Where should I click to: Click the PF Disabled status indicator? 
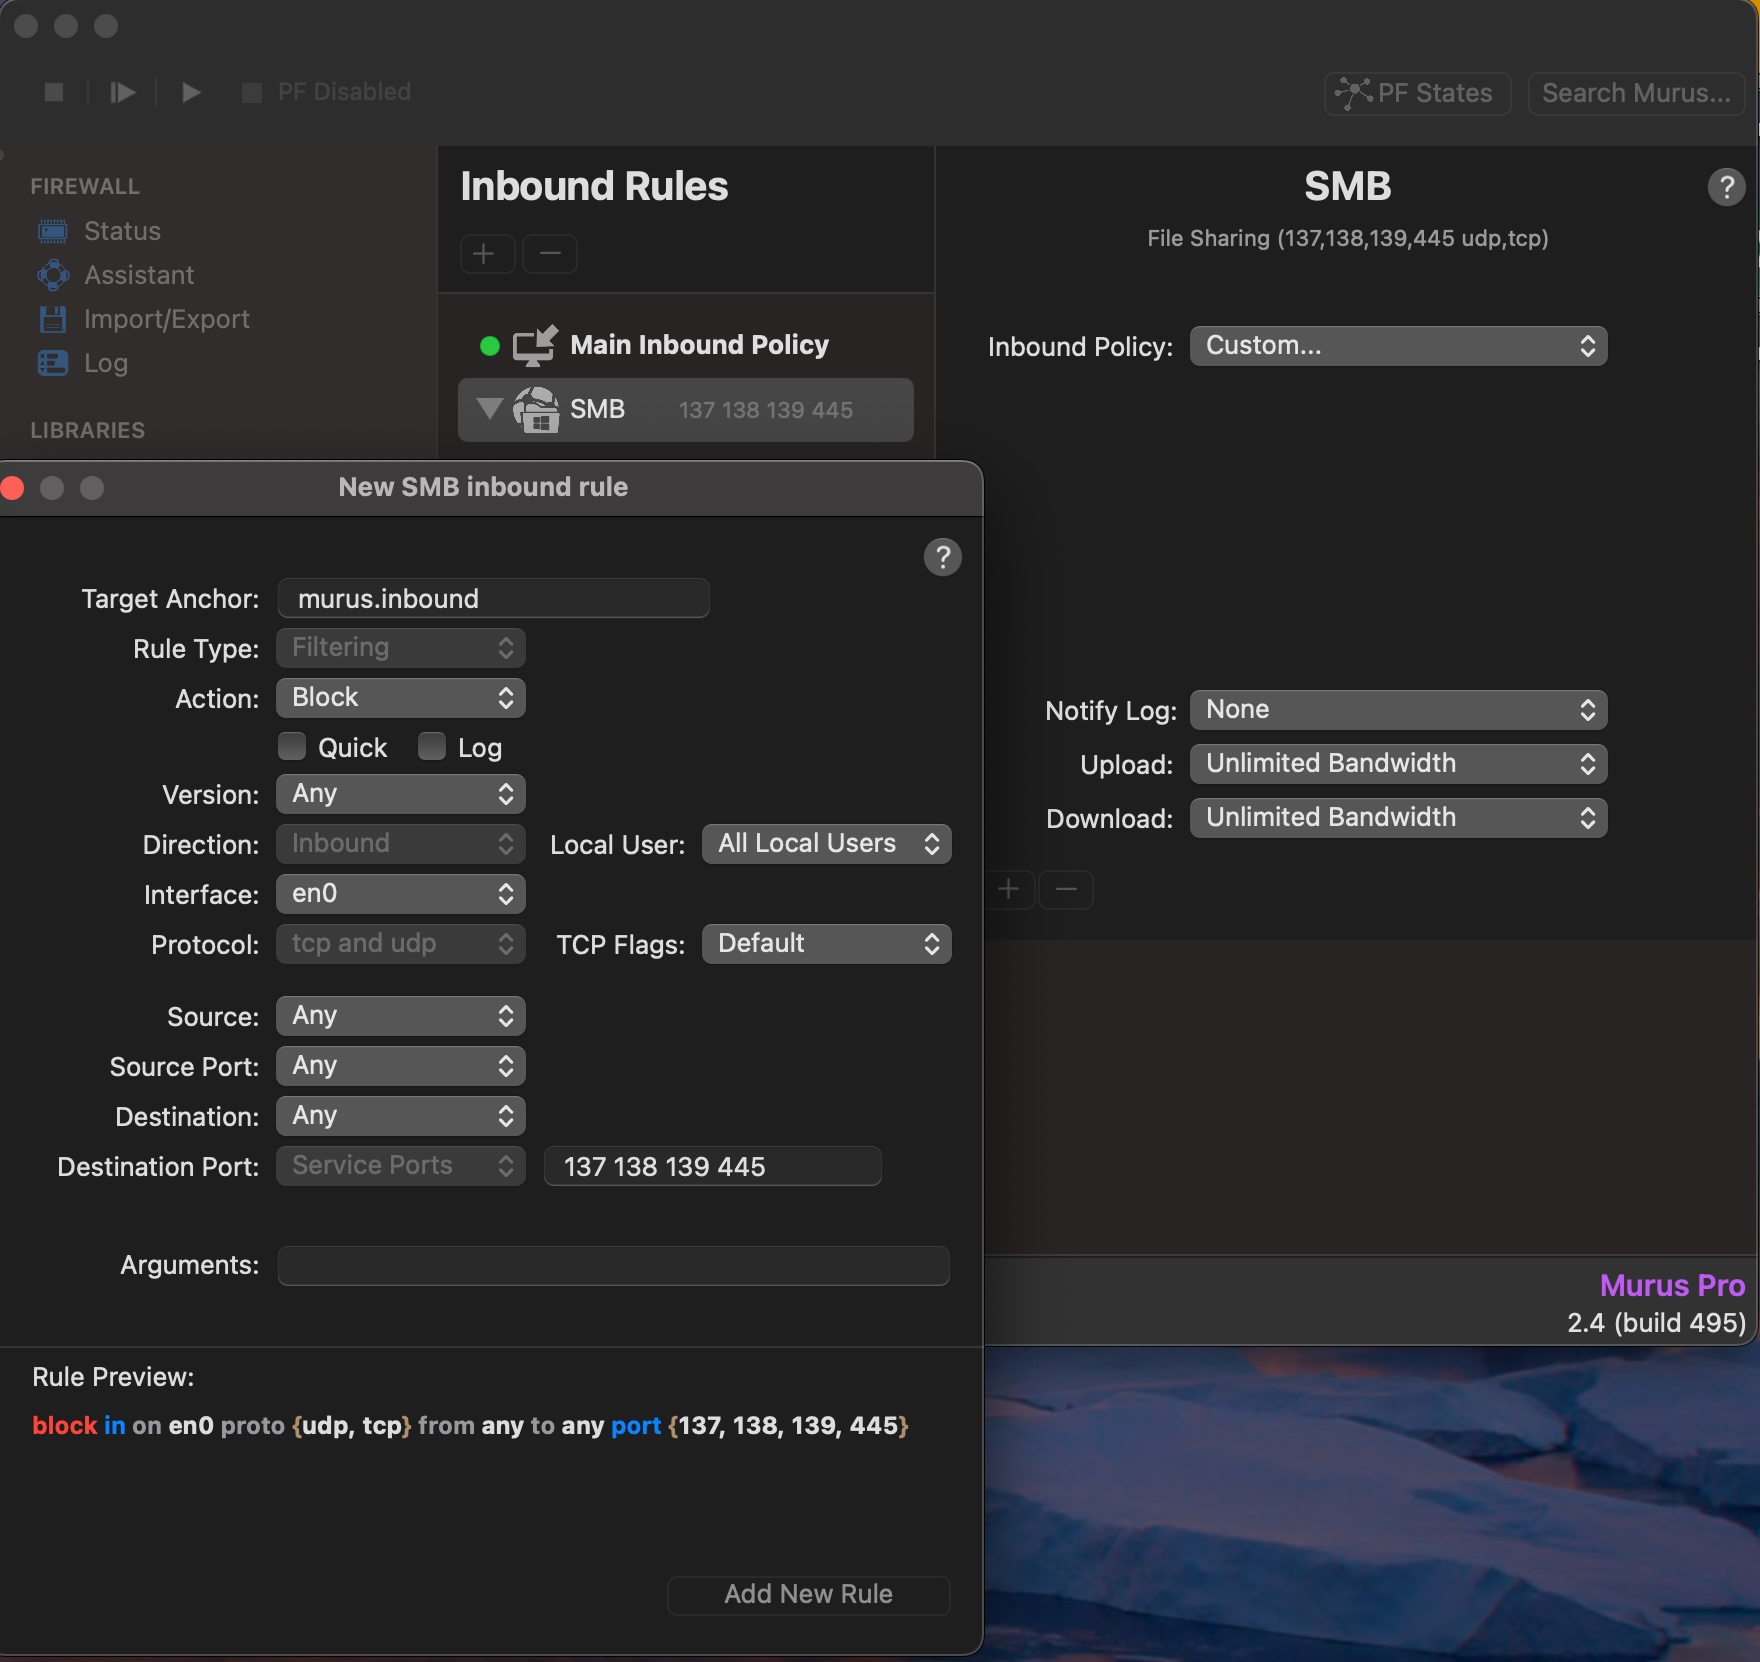click(326, 92)
